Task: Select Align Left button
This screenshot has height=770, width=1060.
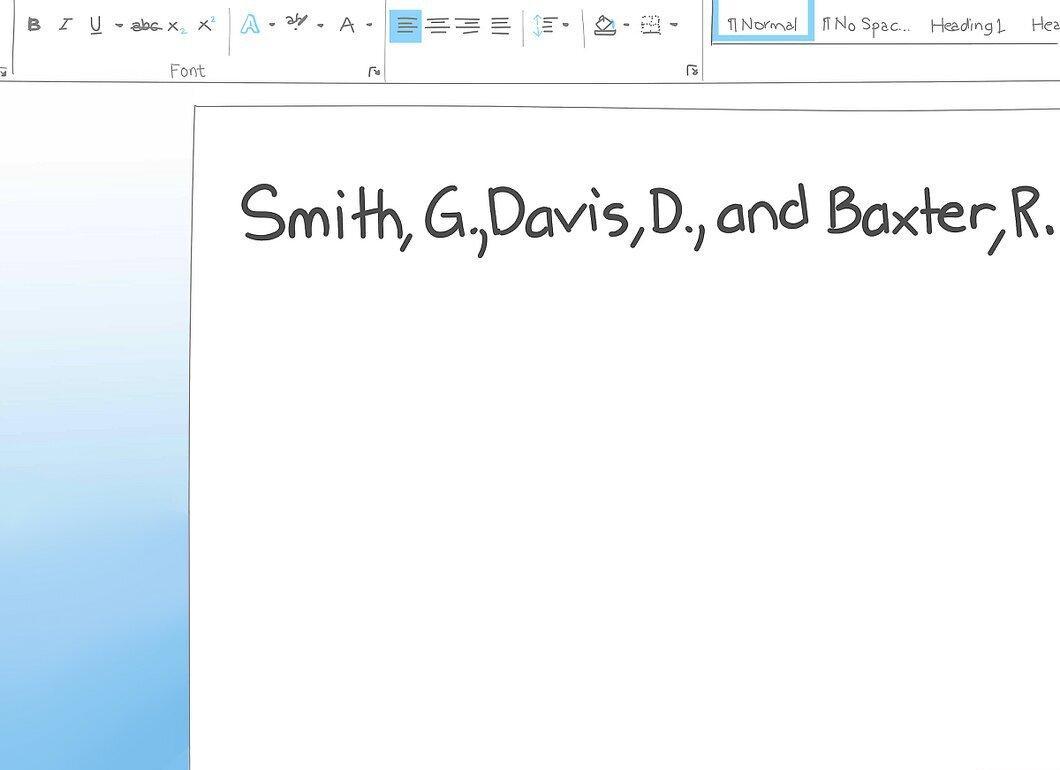Action: (x=406, y=26)
